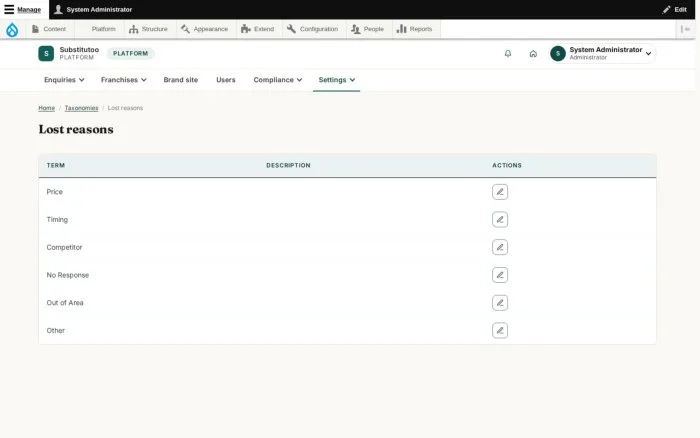This screenshot has width=700, height=438.
Task: Go to the home icon in the header
Action: [533, 54]
